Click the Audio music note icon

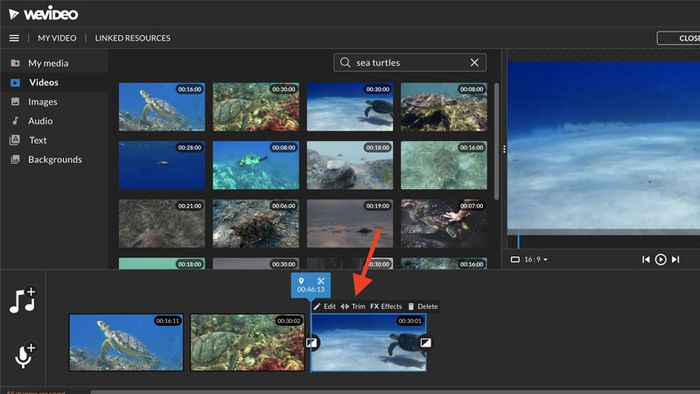tap(15, 121)
